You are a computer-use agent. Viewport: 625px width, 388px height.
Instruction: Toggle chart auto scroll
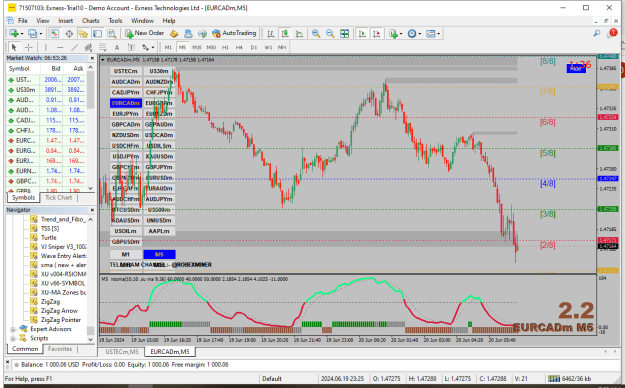click(x=362, y=33)
